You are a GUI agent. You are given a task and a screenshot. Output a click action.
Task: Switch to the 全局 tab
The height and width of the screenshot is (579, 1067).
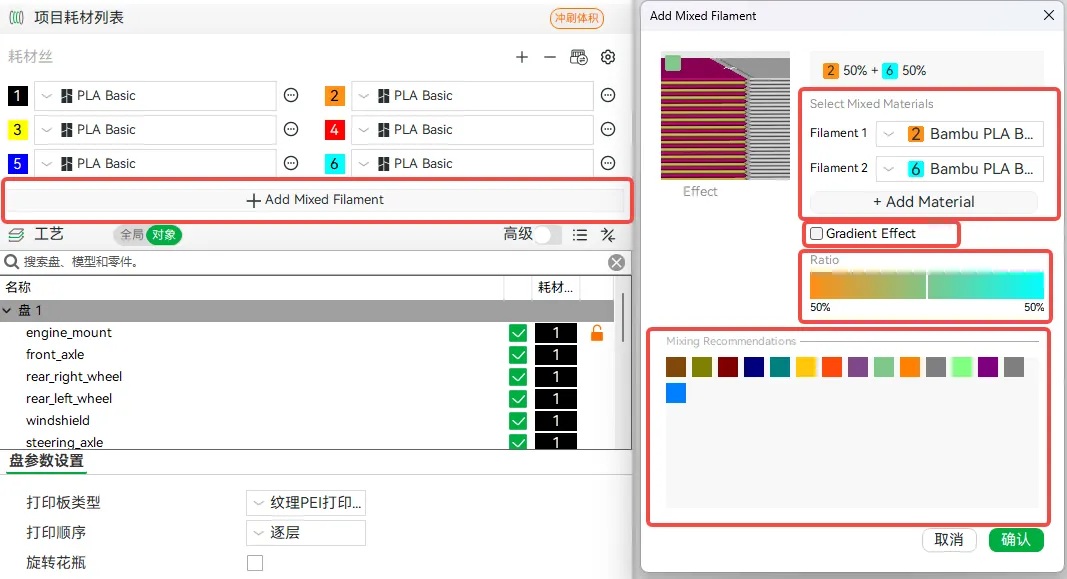coord(131,235)
